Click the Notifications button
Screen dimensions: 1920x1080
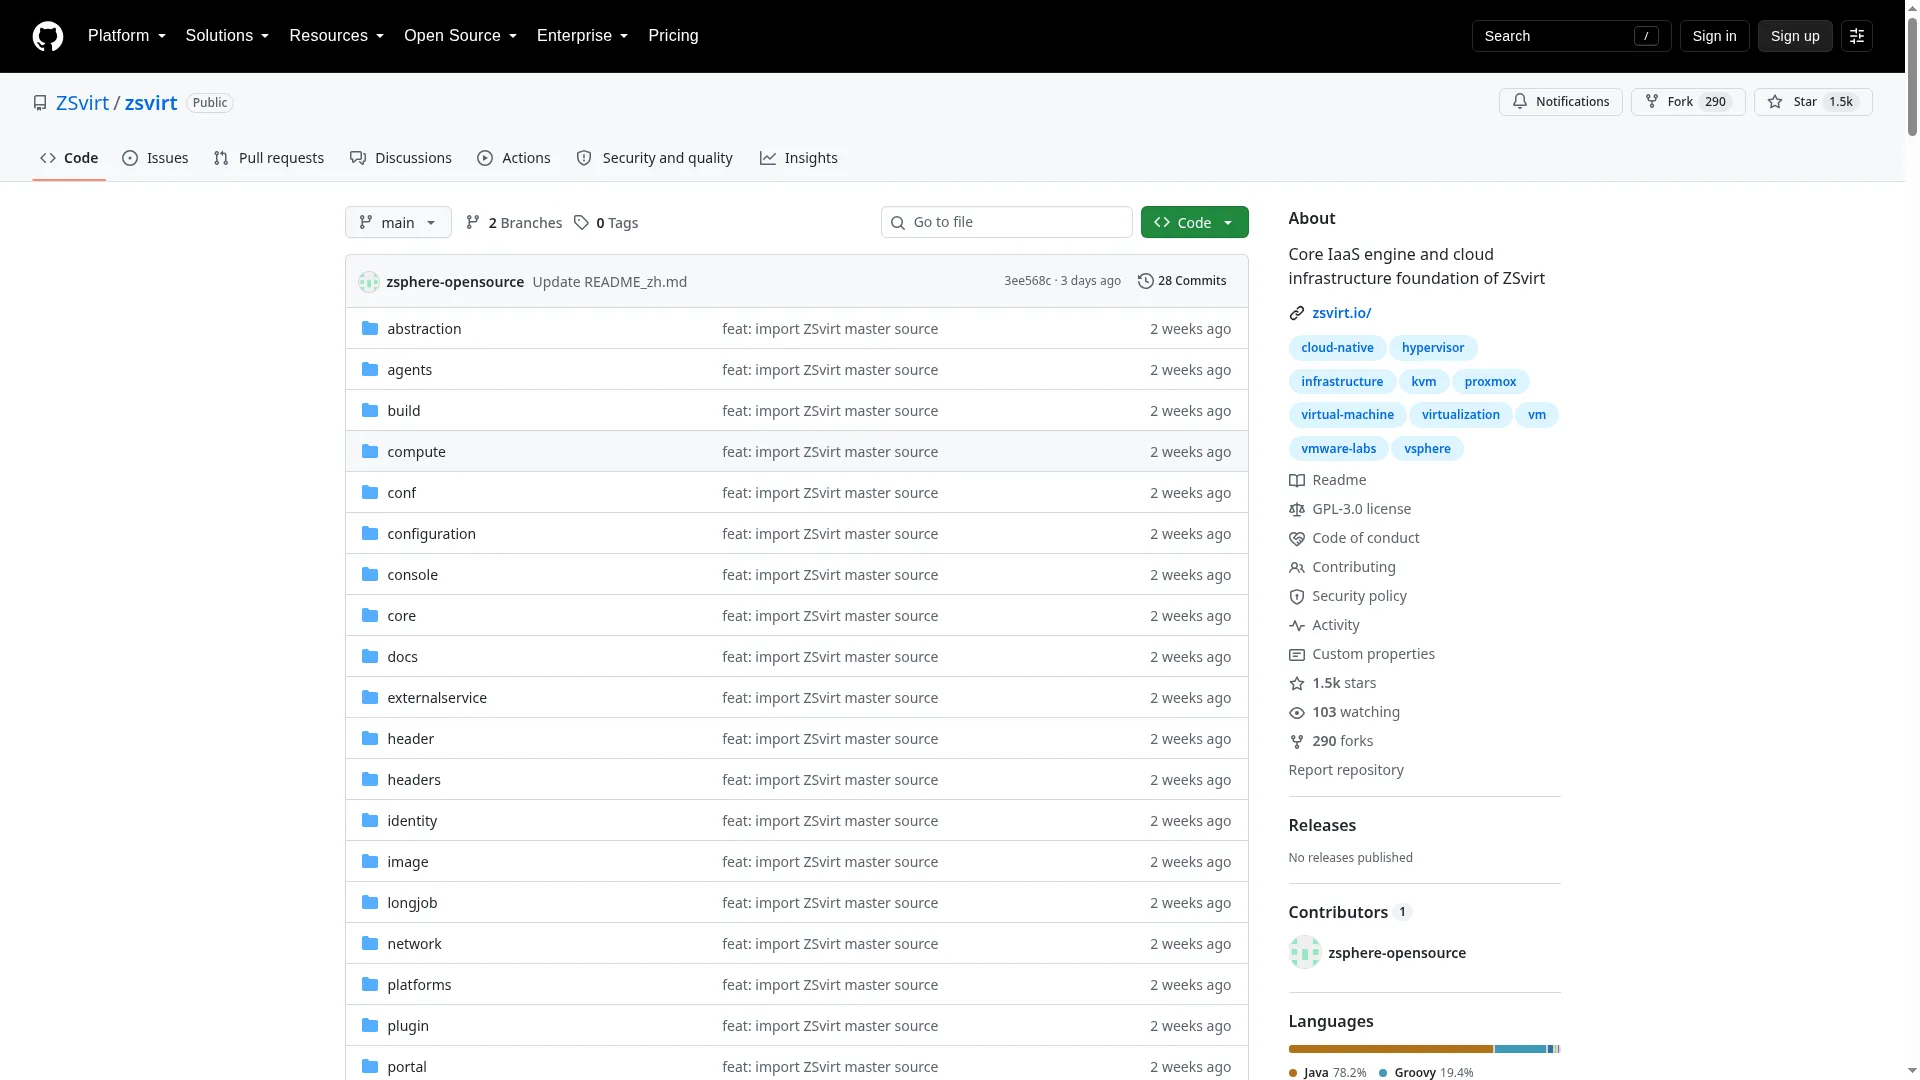click(1560, 102)
